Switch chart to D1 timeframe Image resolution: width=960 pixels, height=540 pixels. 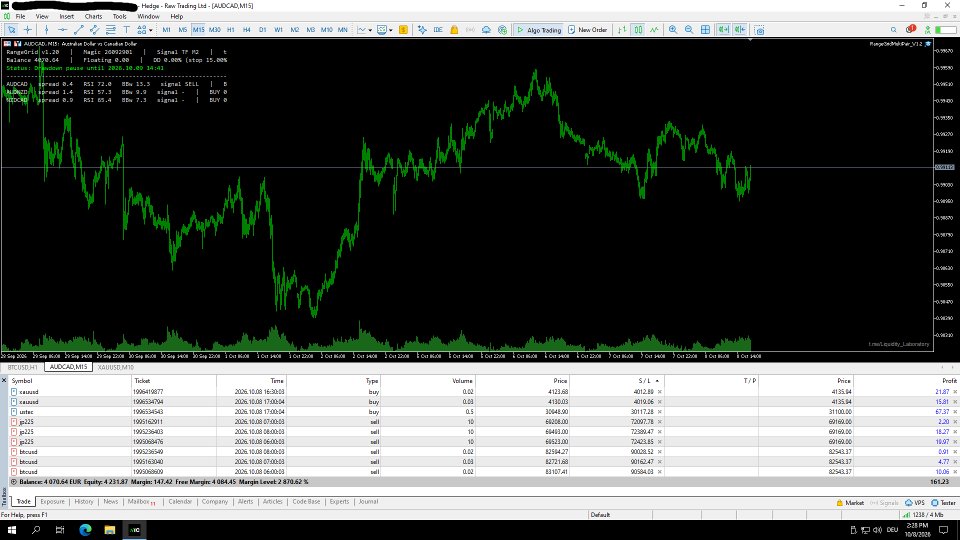[x=262, y=29]
